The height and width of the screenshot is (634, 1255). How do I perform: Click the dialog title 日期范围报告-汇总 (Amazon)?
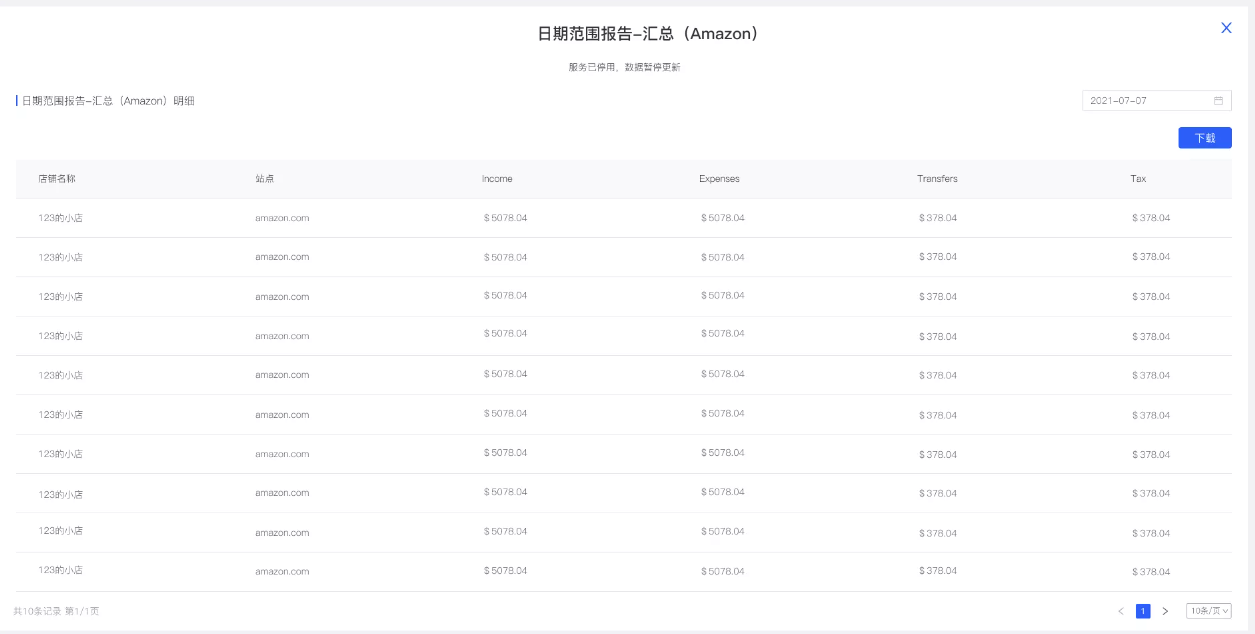pyautogui.click(x=649, y=34)
